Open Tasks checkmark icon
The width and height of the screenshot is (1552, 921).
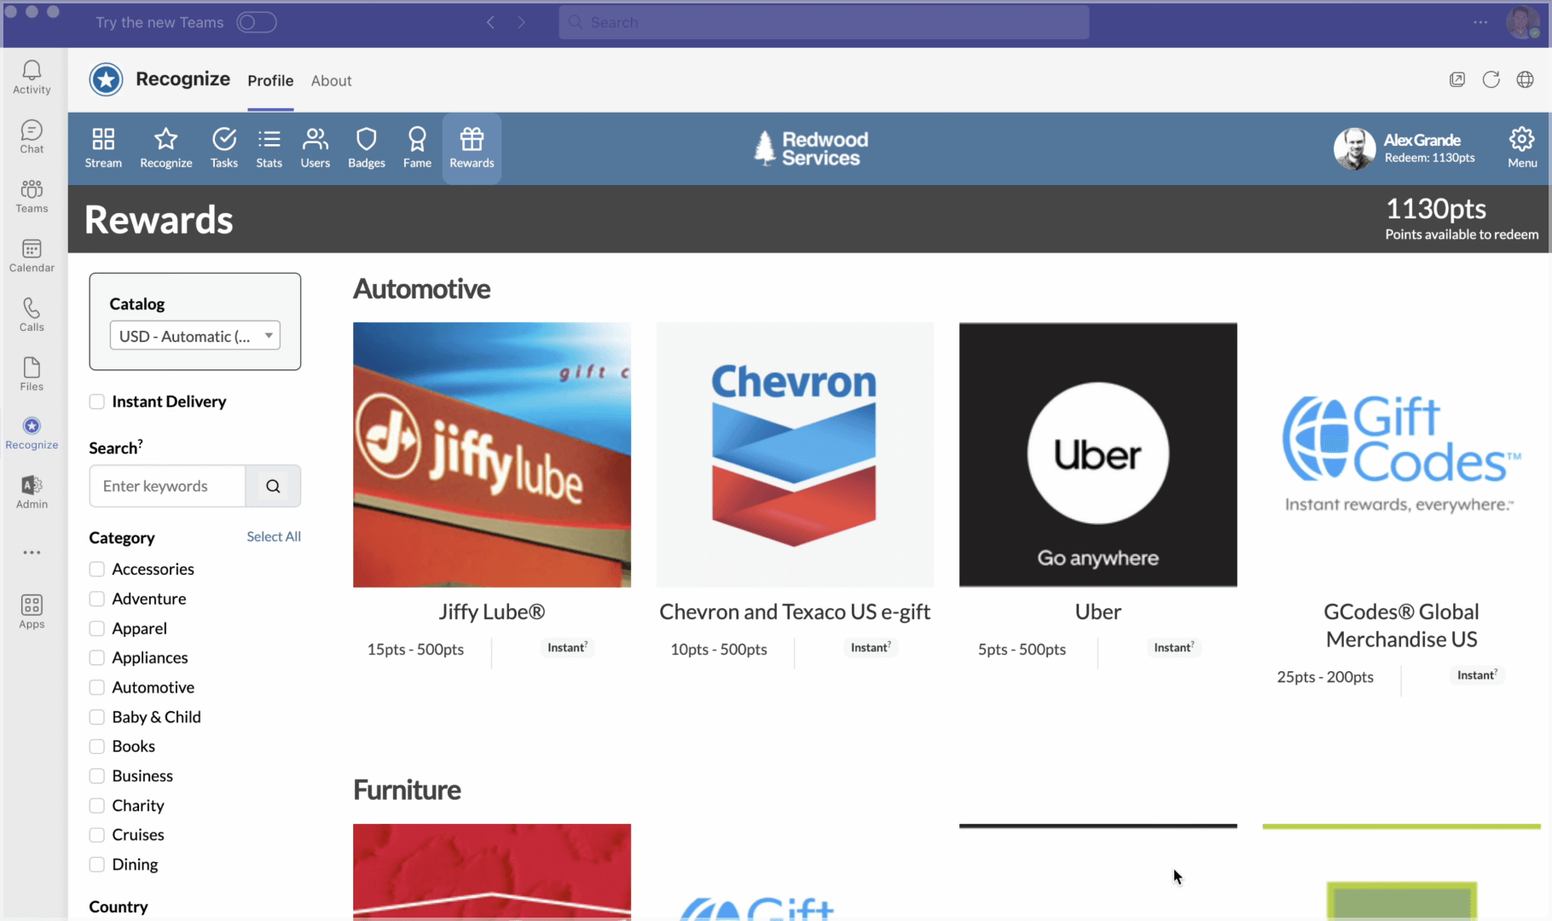pos(224,147)
